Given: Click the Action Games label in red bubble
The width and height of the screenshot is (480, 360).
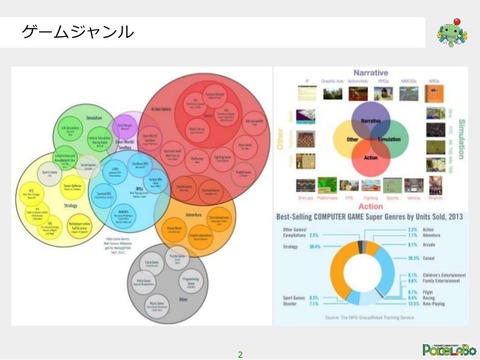Looking at the screenshot, I should pyautogui.click(x=161, y=109).
